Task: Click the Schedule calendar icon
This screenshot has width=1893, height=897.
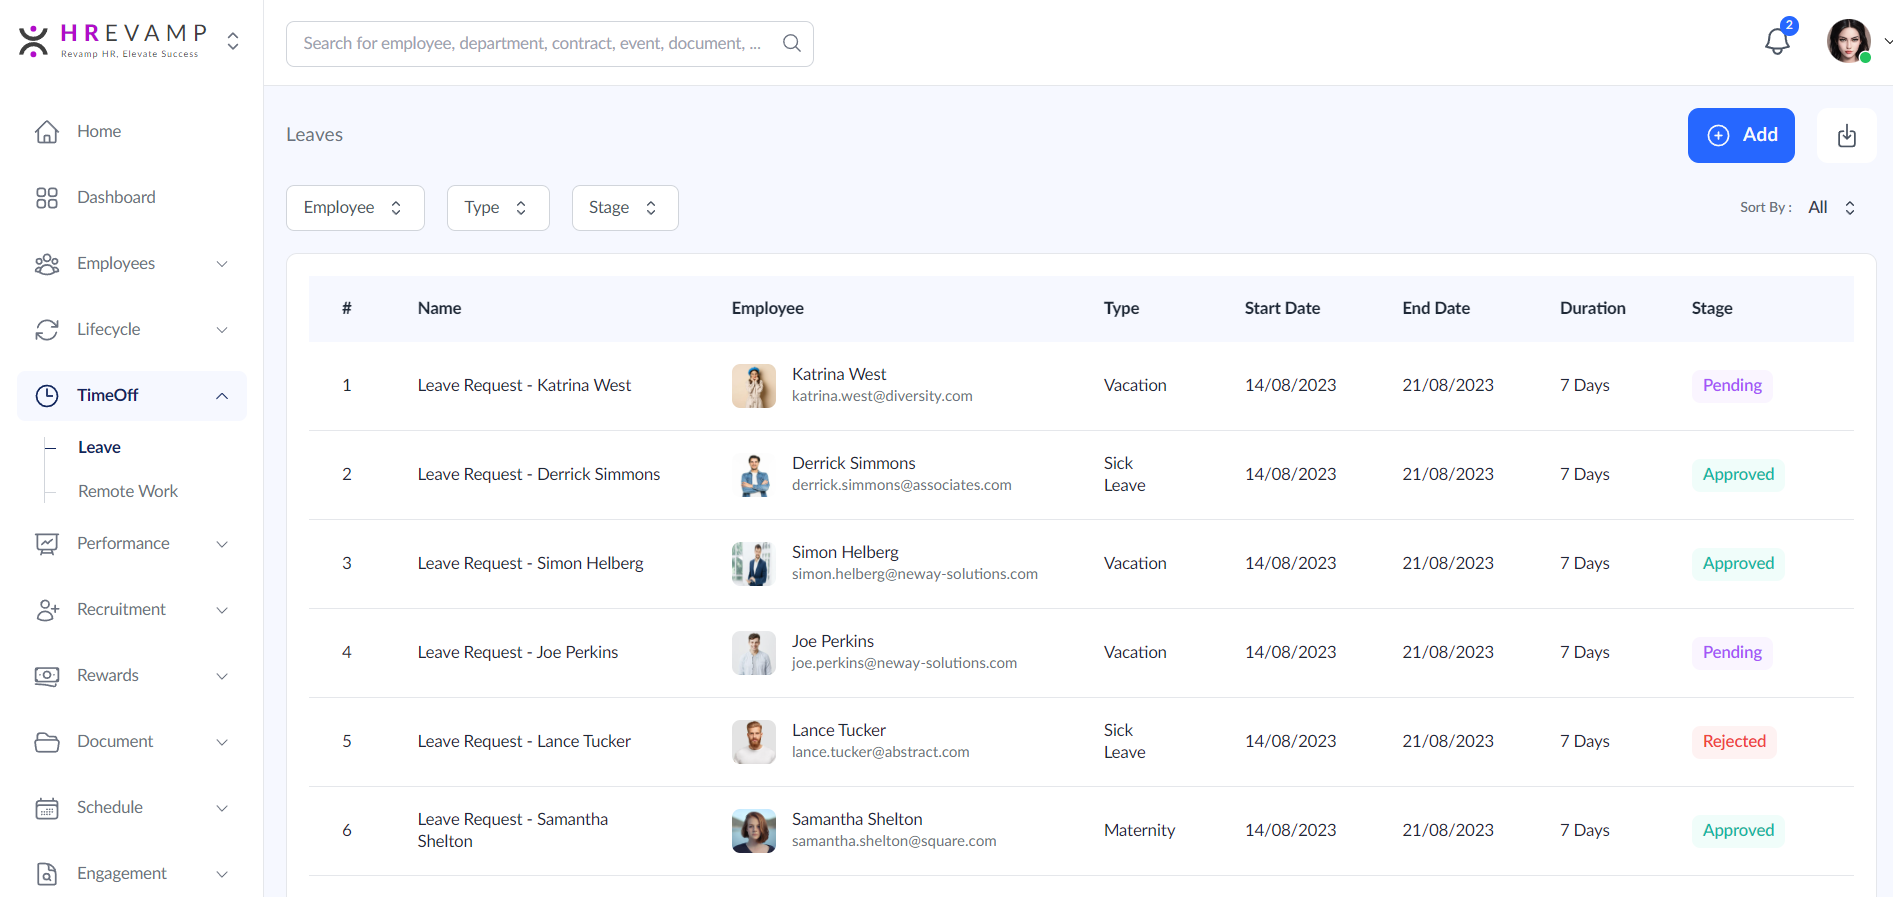Action: tap(47, 808)
